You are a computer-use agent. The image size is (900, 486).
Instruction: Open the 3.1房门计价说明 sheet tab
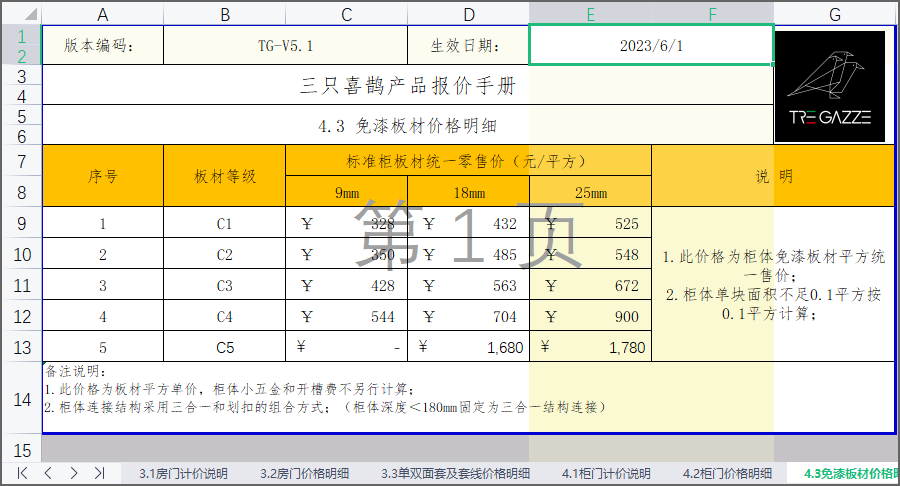pyautogui.click(x=183, y=474)
